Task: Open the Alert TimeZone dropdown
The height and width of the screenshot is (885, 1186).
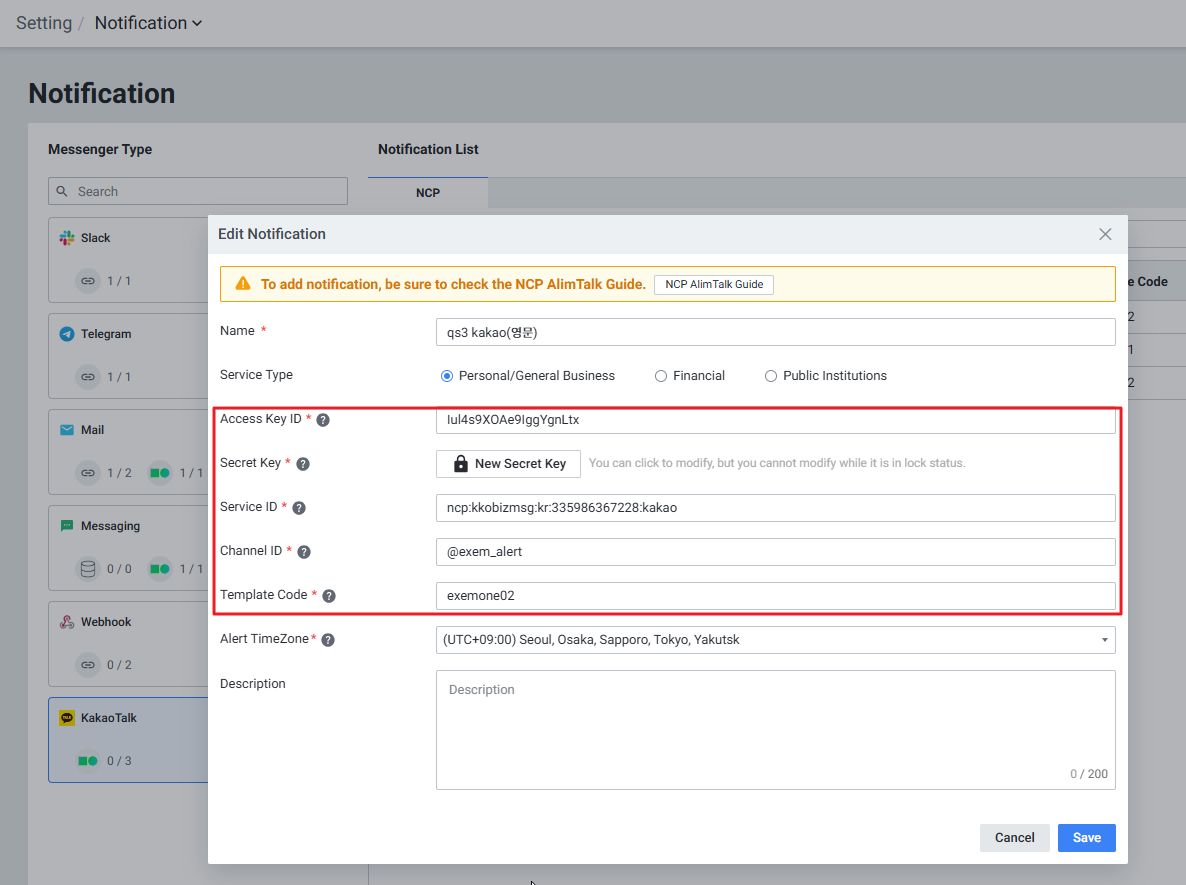Action: click(775, 640)
